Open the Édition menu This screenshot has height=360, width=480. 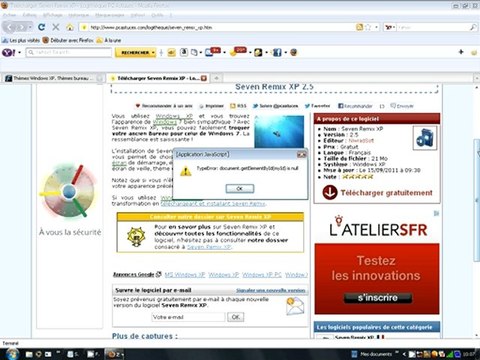30,15
